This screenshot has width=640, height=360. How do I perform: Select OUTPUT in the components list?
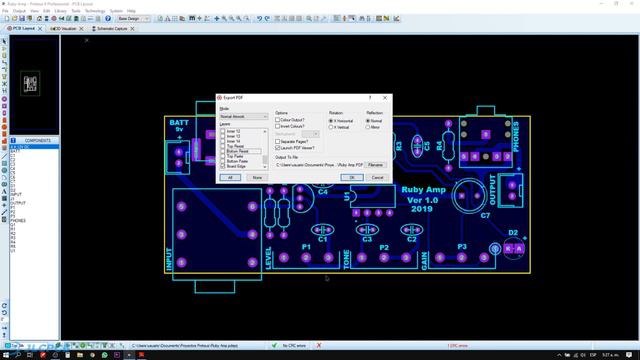(18, 203)
